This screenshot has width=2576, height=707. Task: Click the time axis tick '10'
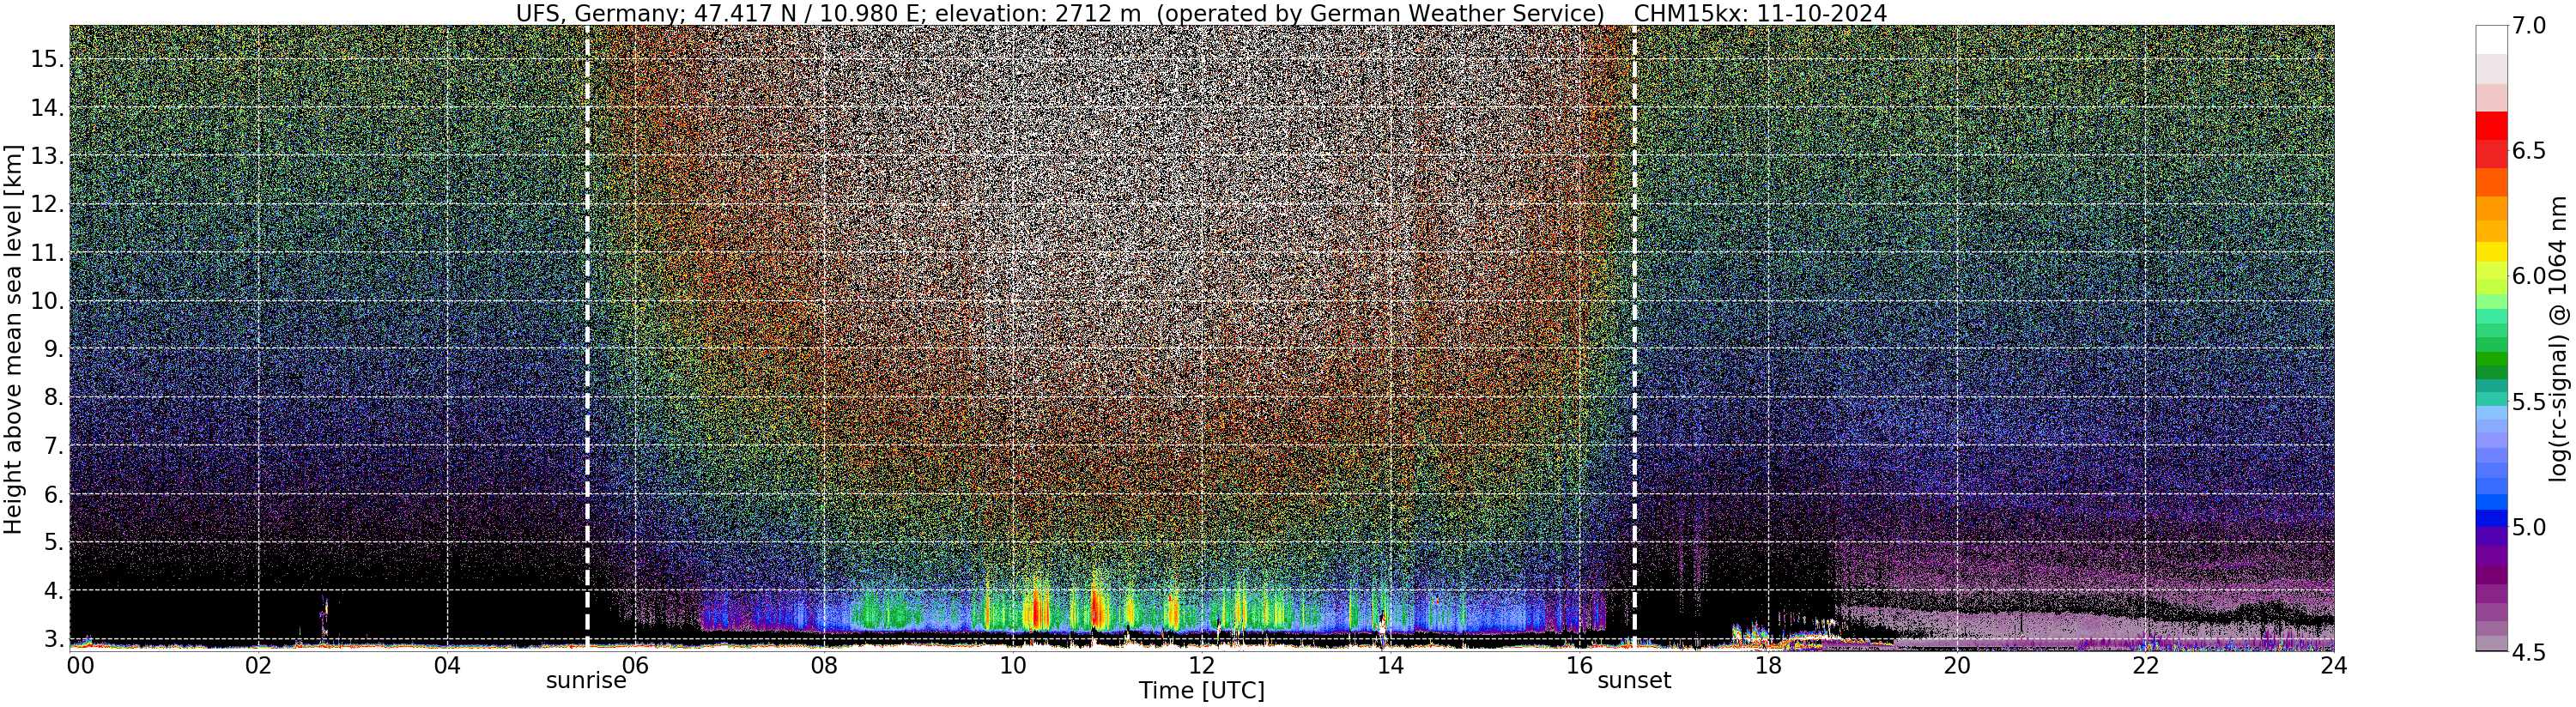click(x=1013, y=665)
